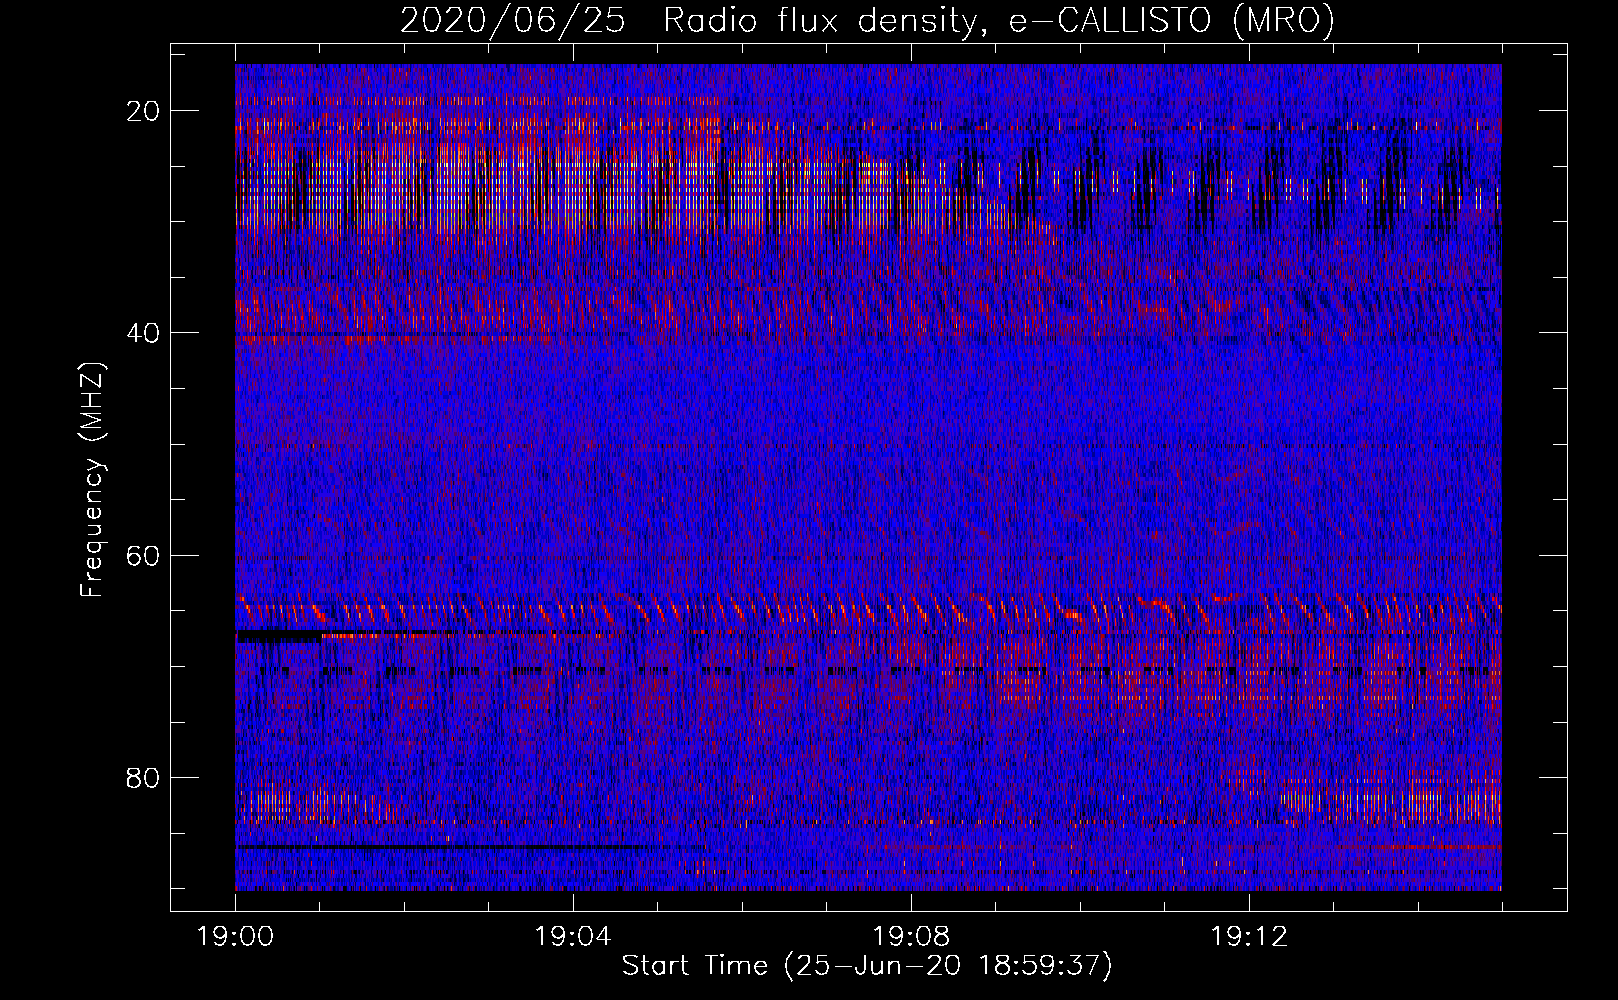Click the 40 MHz frequency axis label
The height and width of the screenshot is (1000, 1618).
[144, 333]
